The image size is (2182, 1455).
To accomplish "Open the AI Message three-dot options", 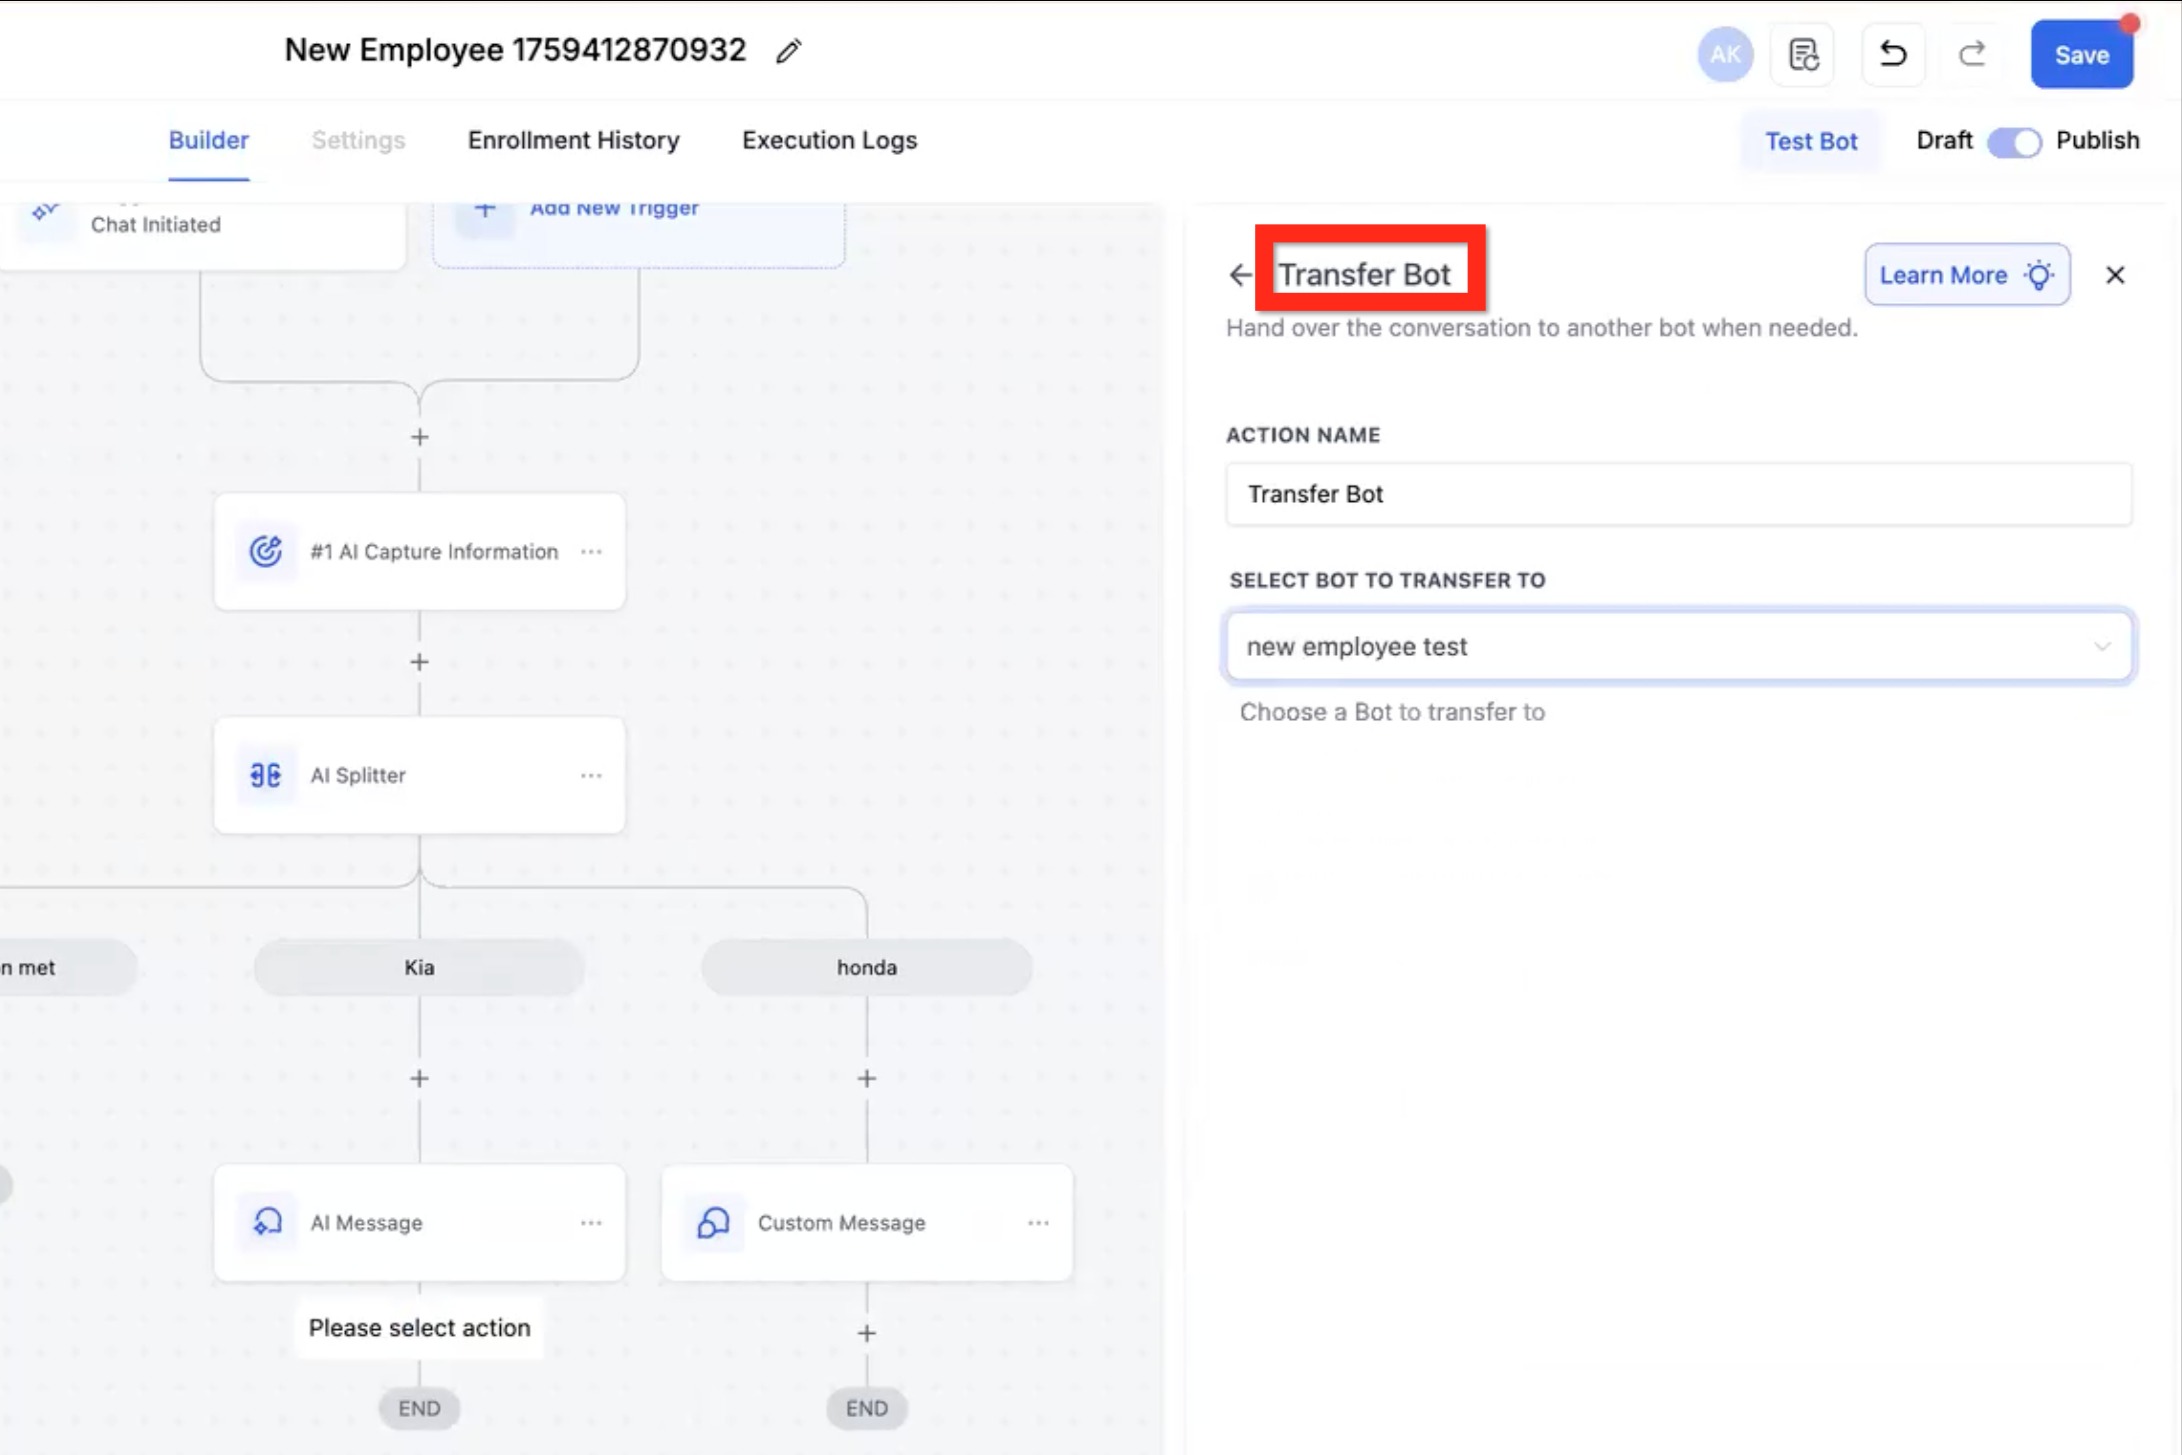I will click(591, 1222).
